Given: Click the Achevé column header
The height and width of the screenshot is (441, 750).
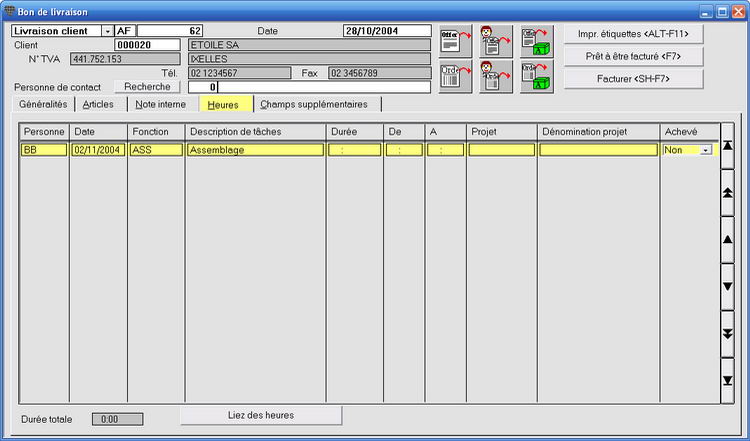Looking at the screenshot, I should 689,132.
